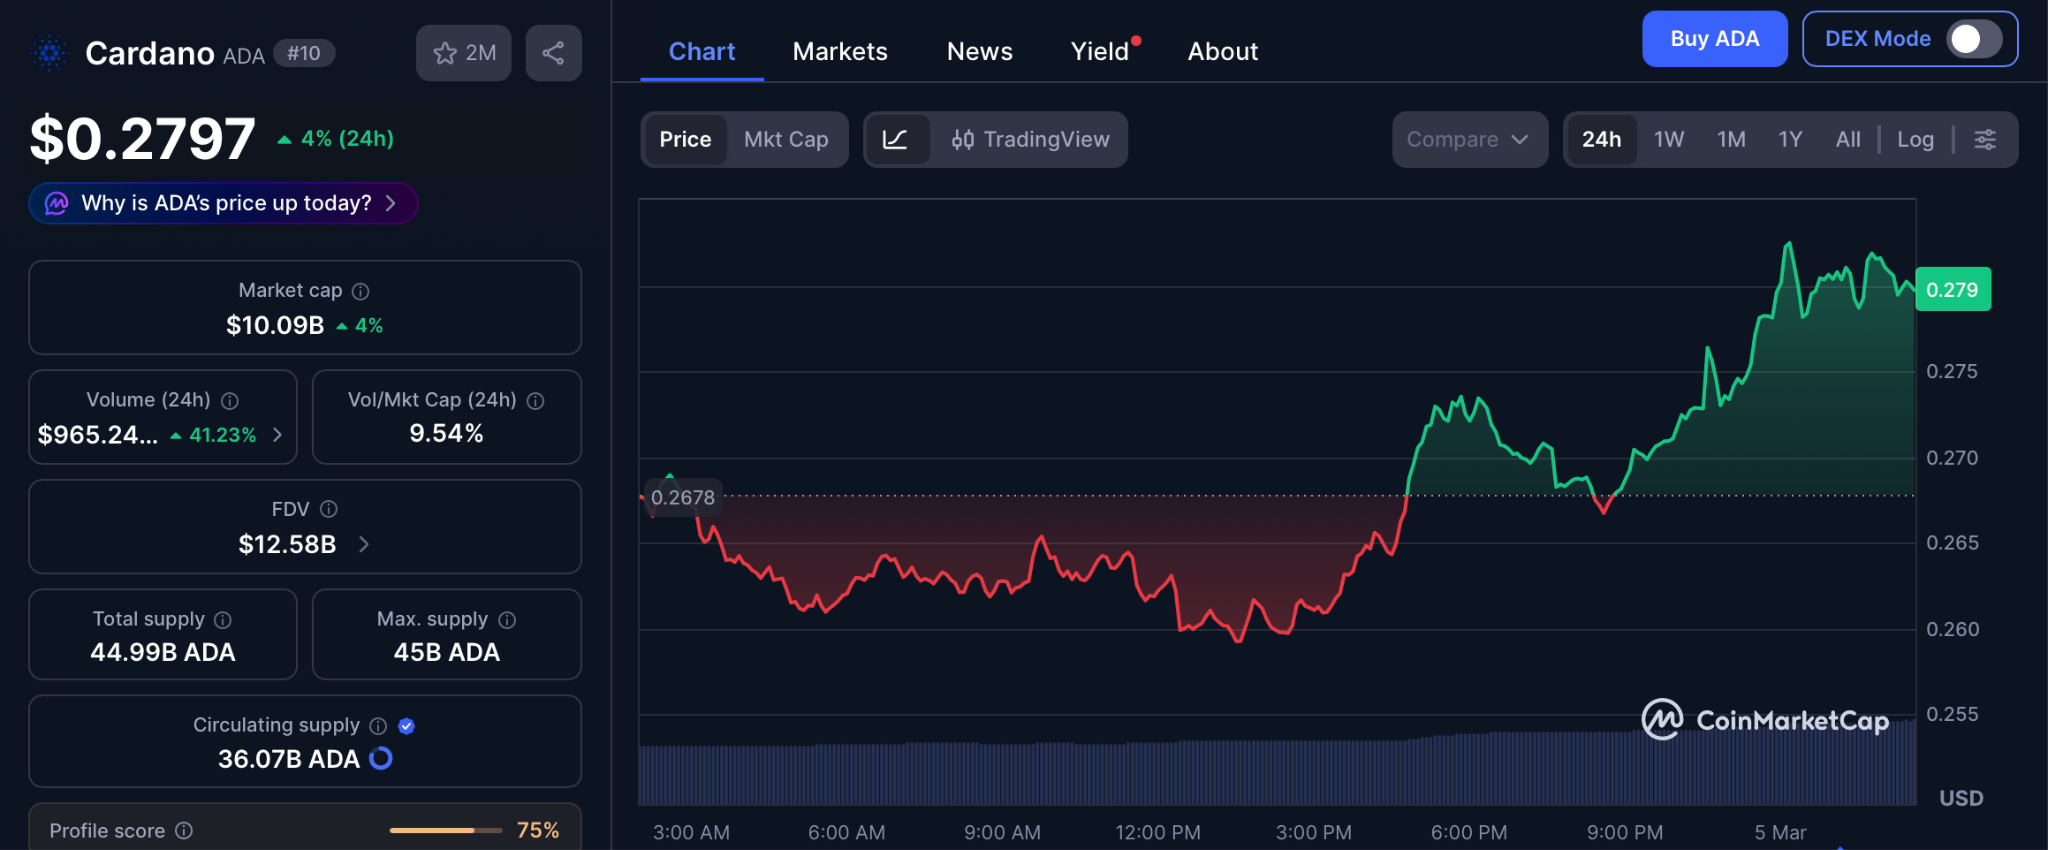The image size is (2048, 850).
Task: Switch chart to Mkt Cap view
Action: click(786, 140)
